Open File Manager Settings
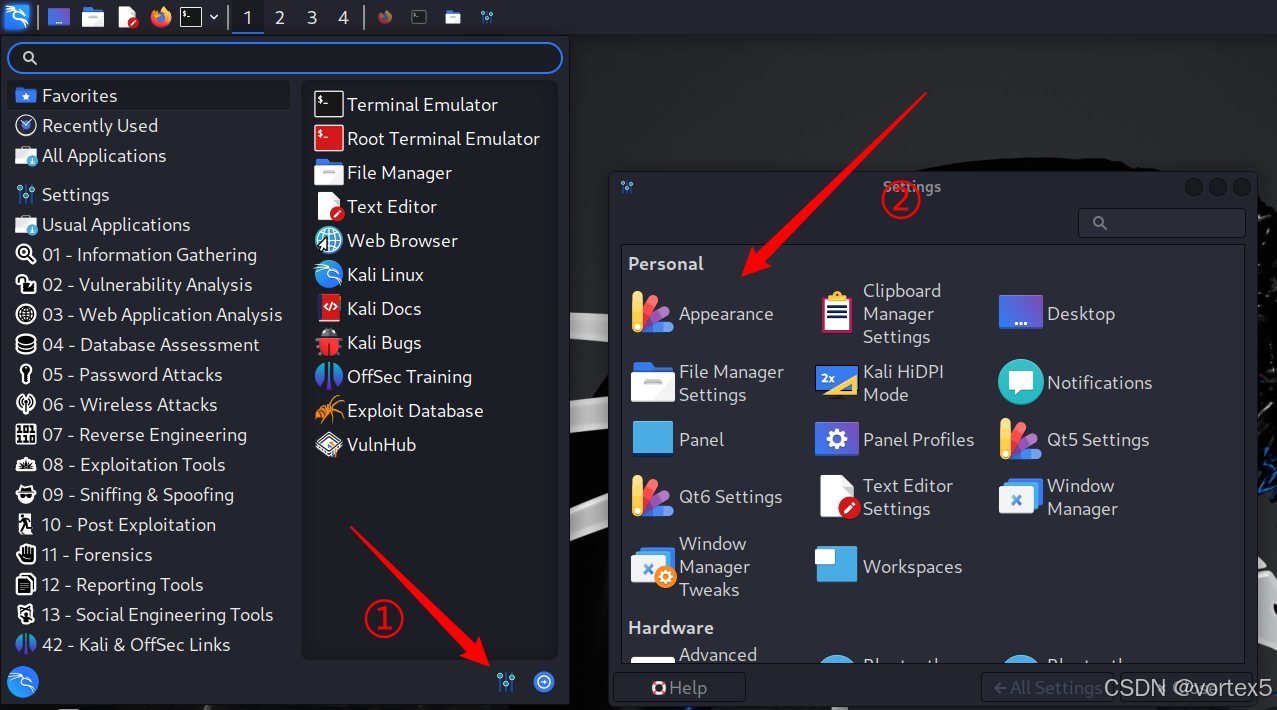Screen dimensions: 1277x710 tap(709, 383)
